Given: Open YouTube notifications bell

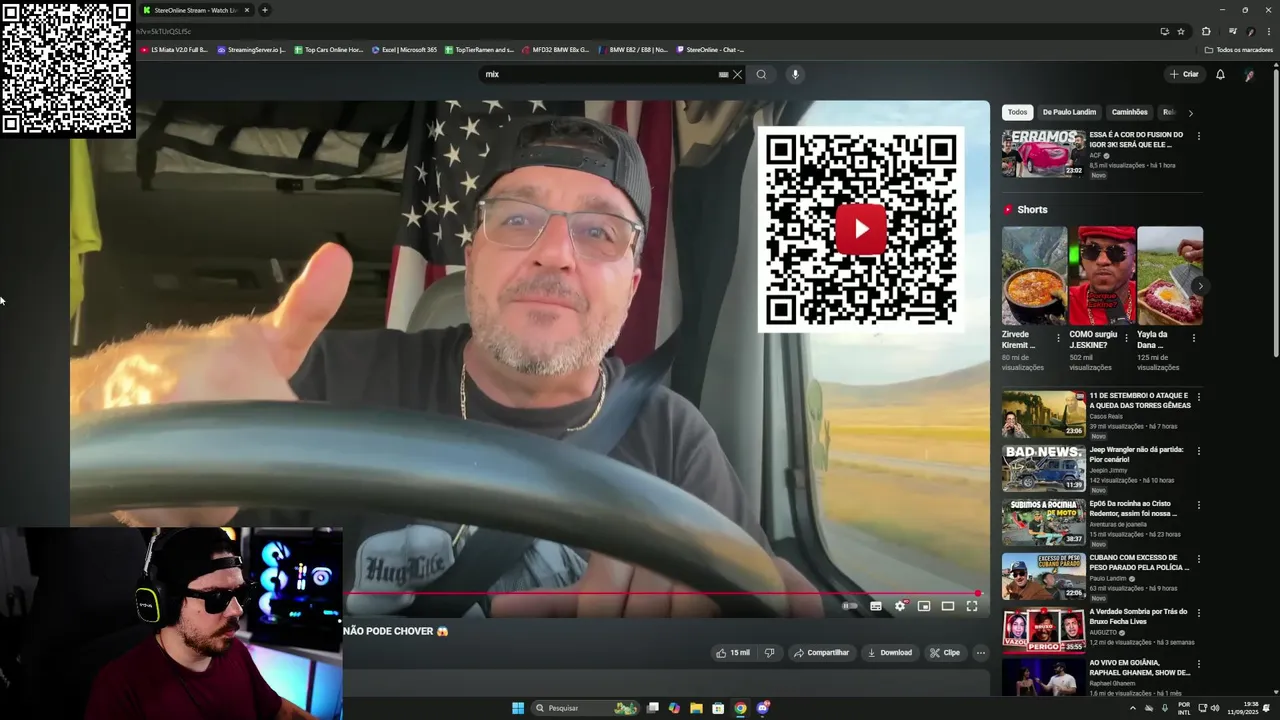Looking at the screenshot, I should tap(1220, 74).
